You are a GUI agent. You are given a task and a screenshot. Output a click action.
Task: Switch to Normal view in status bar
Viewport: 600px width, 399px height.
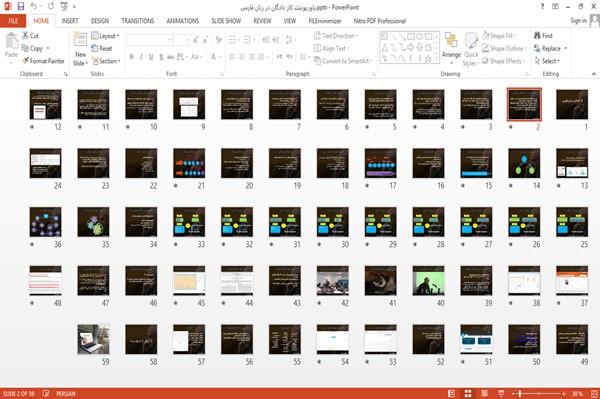452,393
